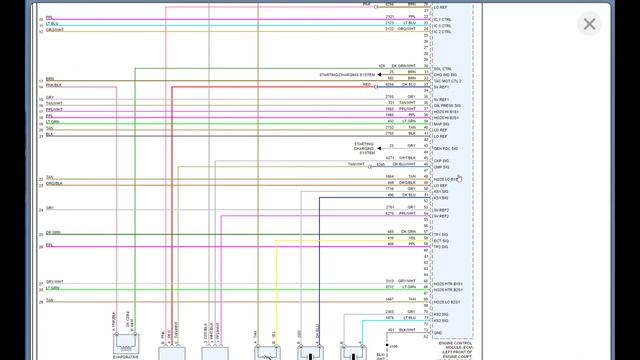This screenshot has width=640, height=360.
Task: Click the TP2 SIG pin label
Action: tap(441, 247)
